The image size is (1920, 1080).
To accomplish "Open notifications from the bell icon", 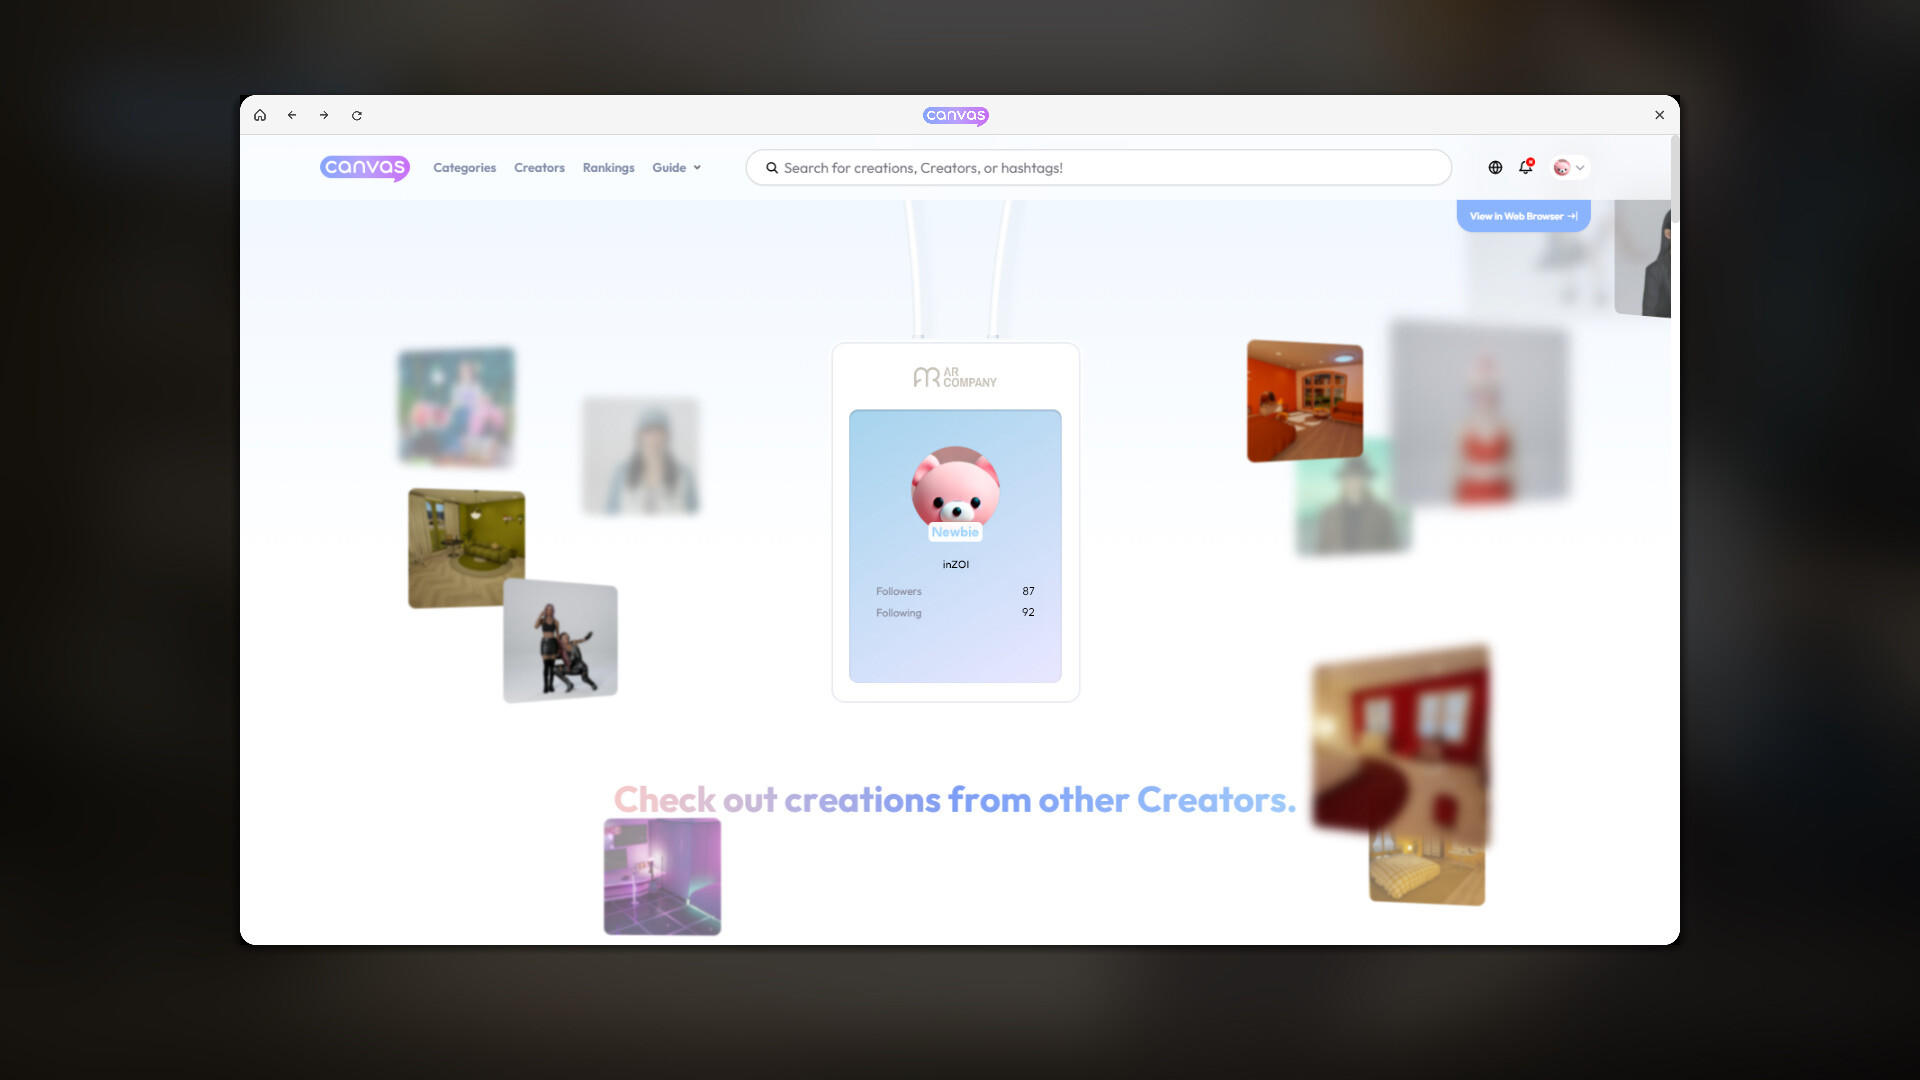I will [1526, 168].
